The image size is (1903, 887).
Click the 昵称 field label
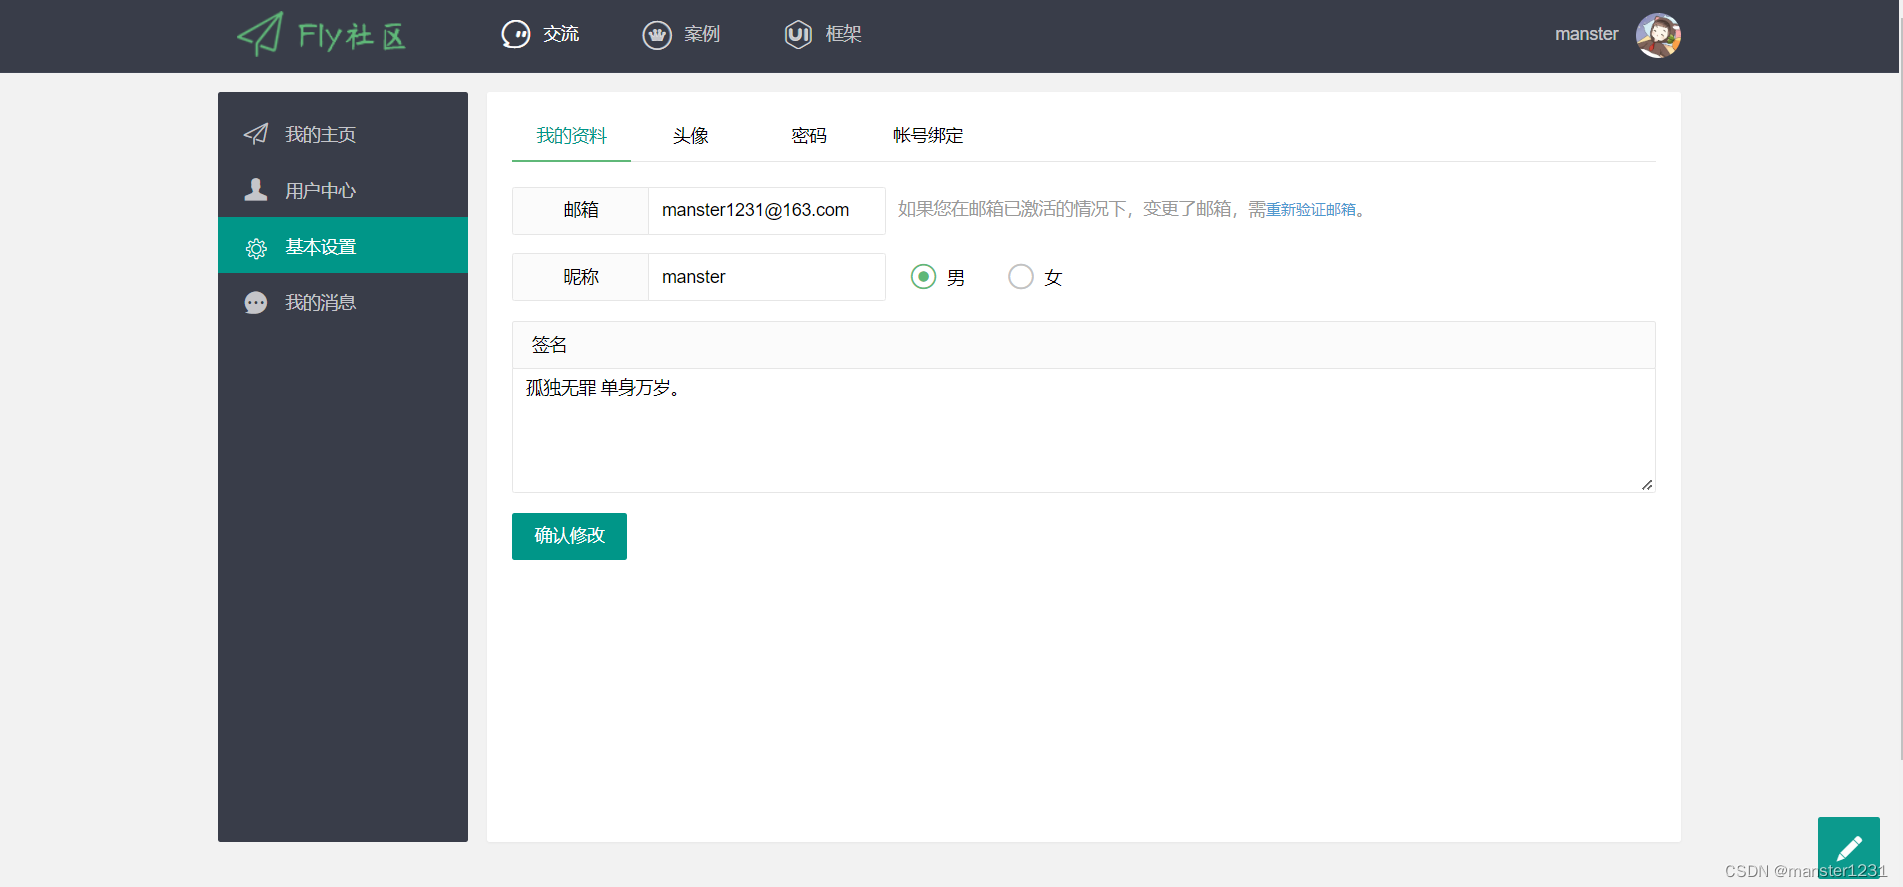(581, 277)
